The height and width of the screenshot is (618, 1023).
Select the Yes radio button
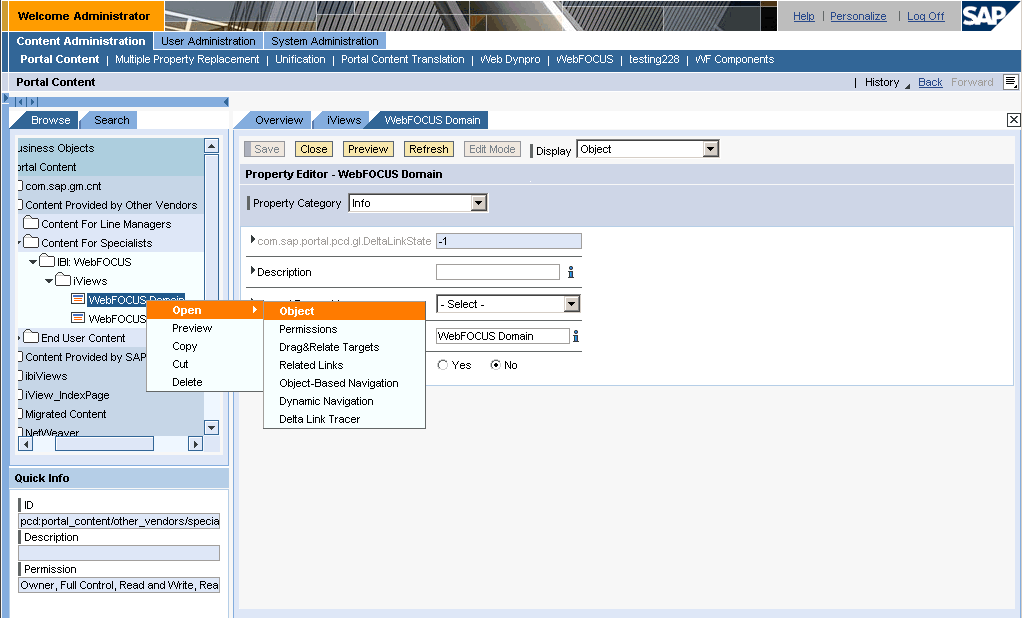443,365
